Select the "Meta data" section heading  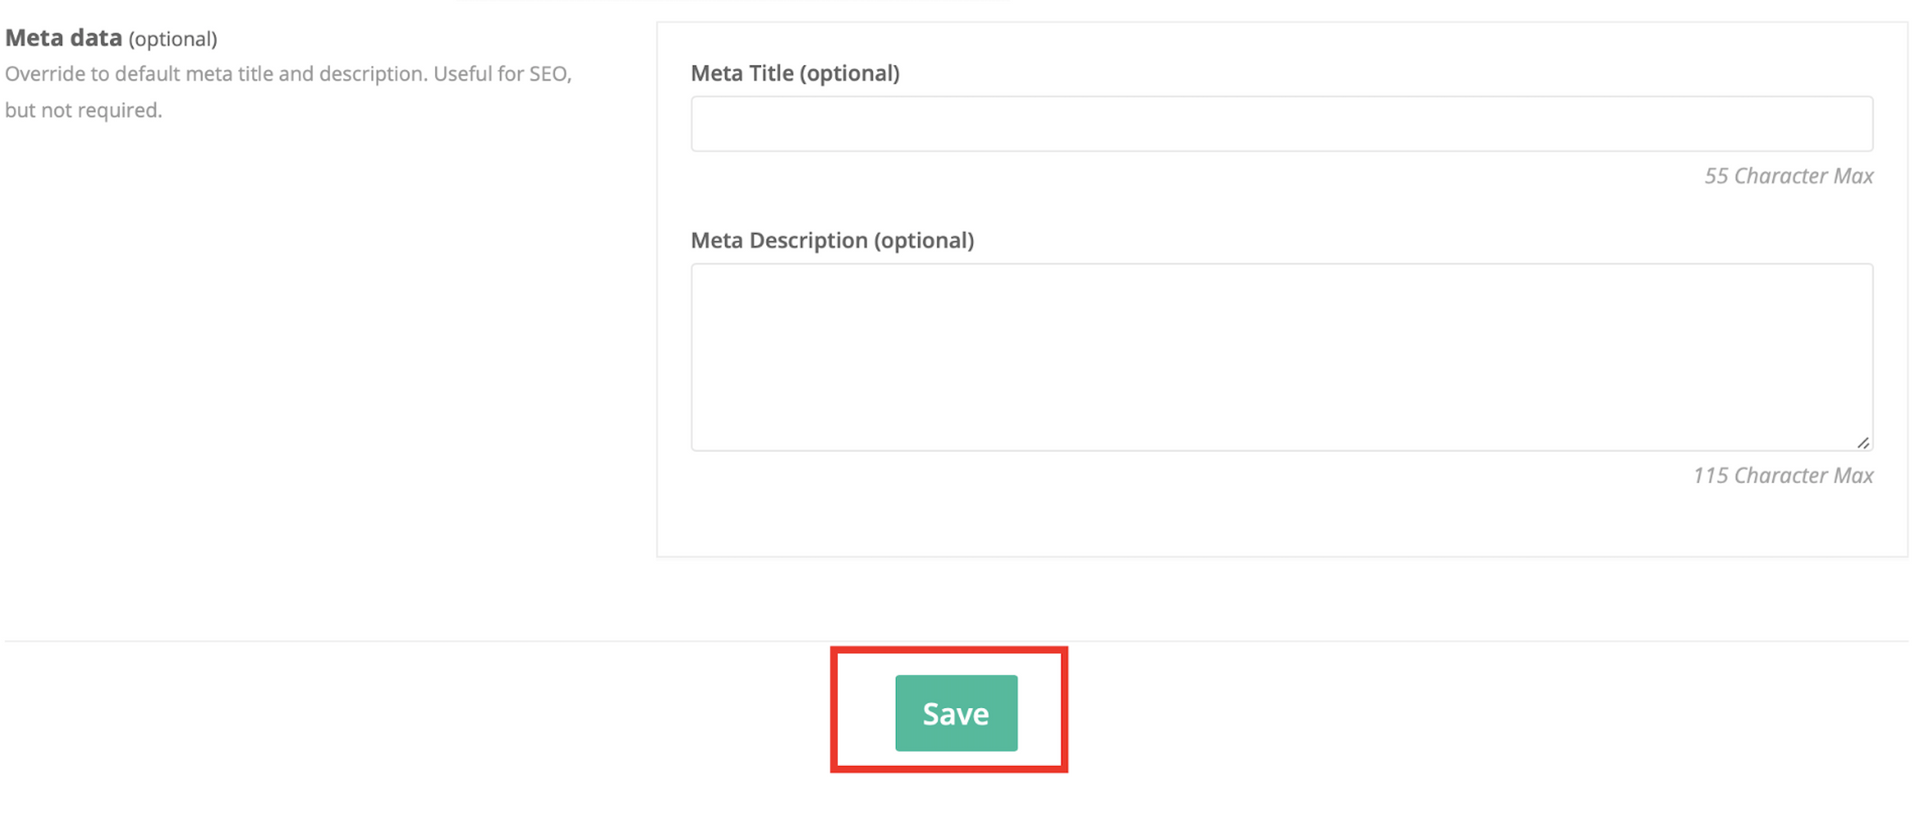pyautogui.click(x=64, y=38)
